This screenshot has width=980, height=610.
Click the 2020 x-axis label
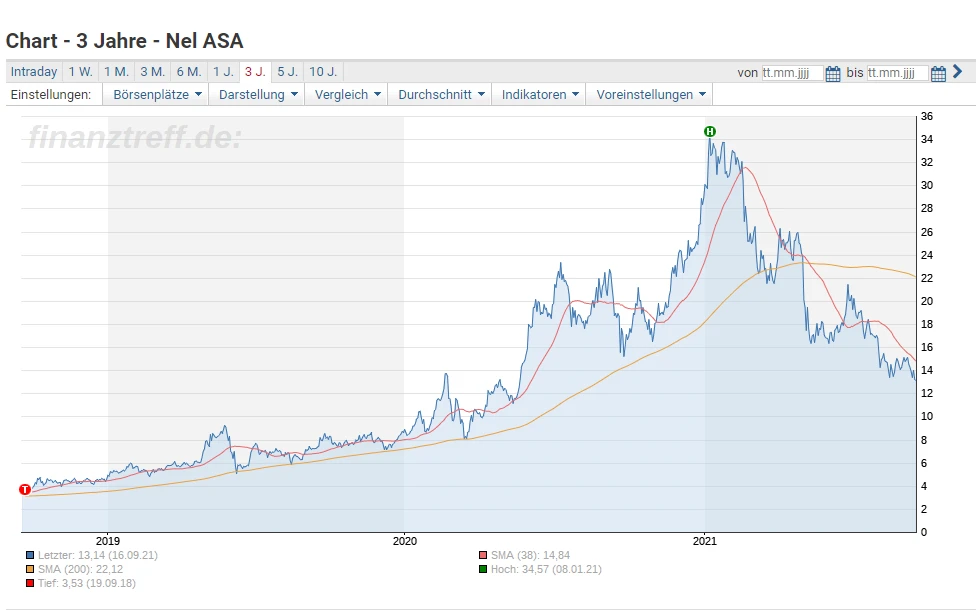(404, 541)
